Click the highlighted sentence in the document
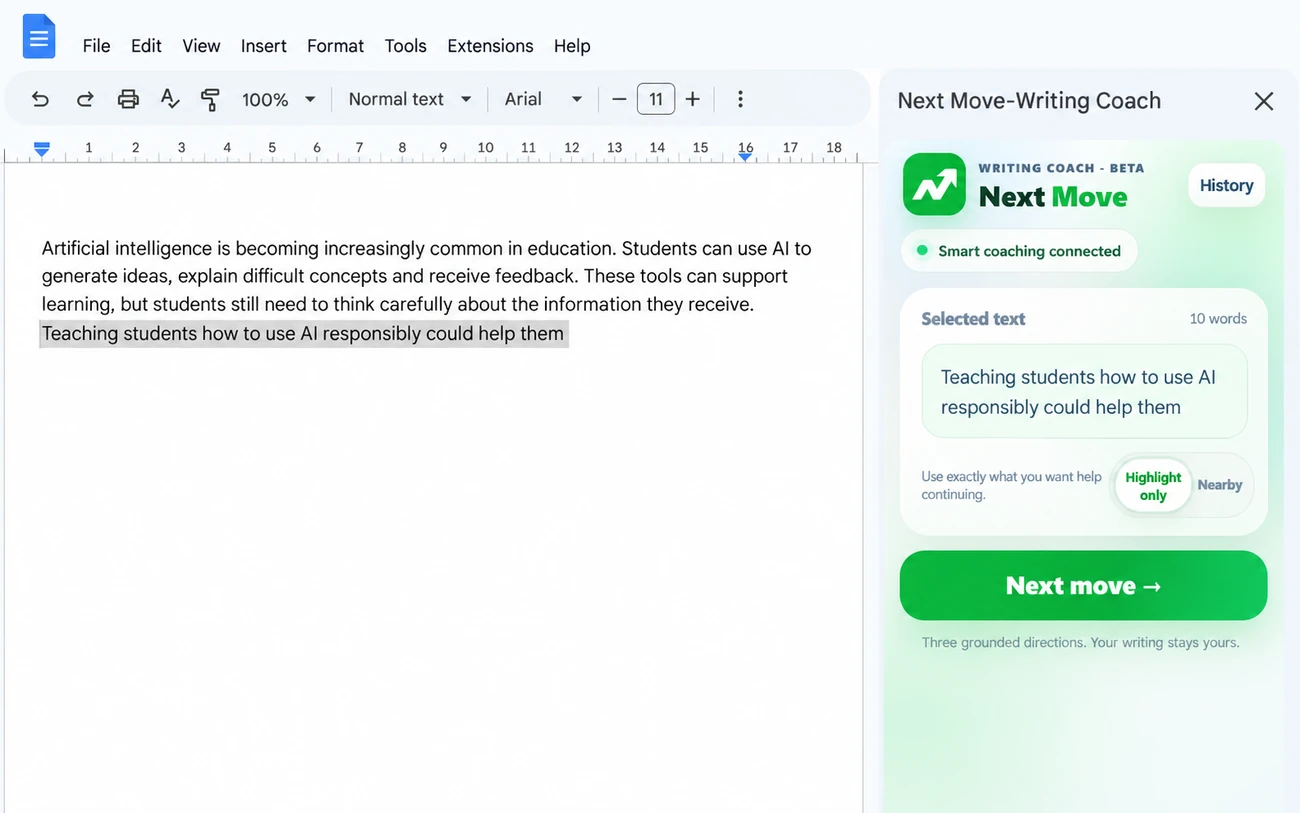 point(303,333)
